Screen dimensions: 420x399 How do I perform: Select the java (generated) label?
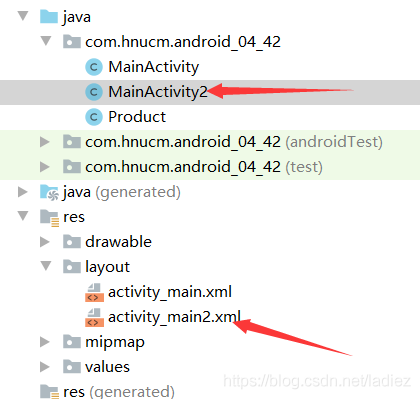122,192
